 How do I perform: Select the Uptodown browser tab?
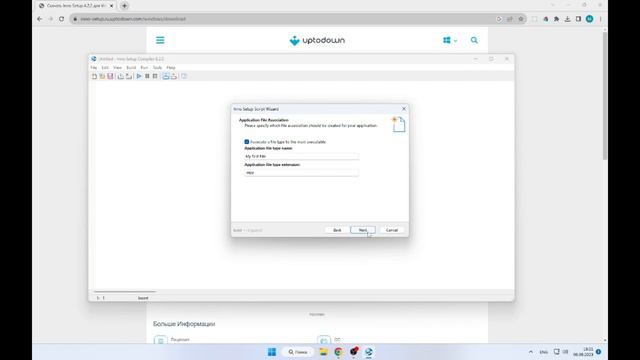(76, 6)
